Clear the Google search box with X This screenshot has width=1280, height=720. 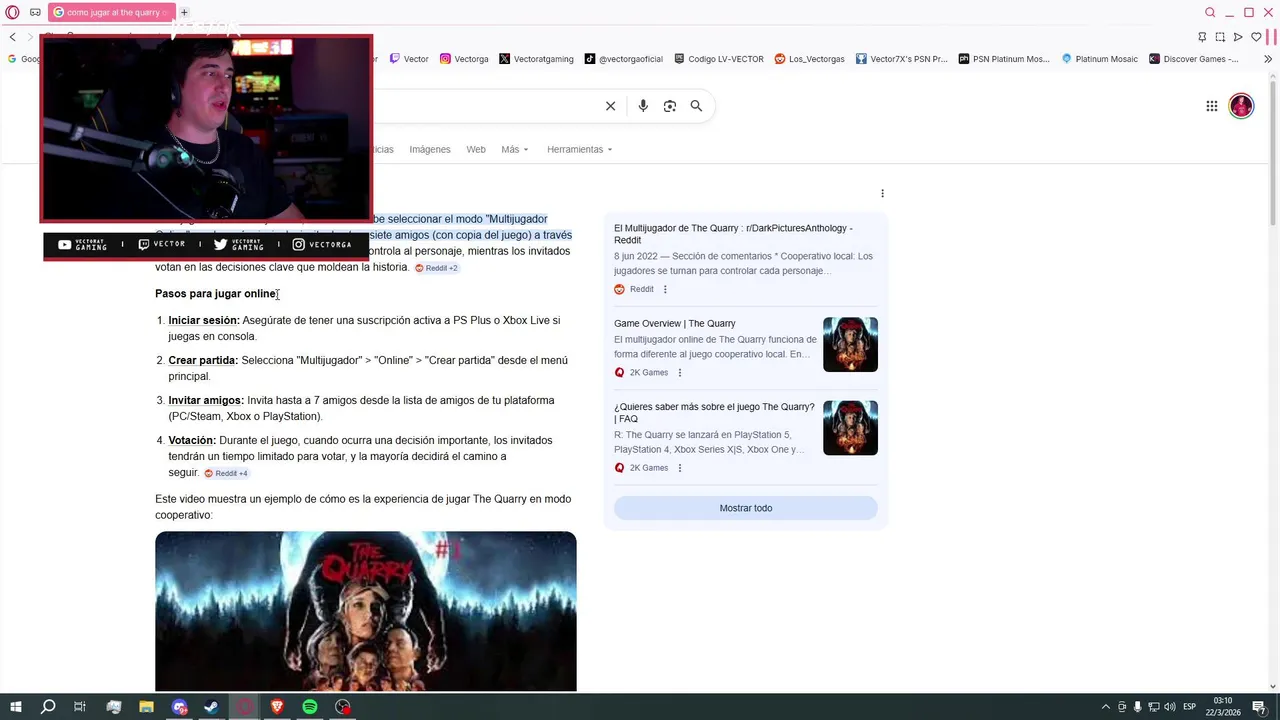pyautogui.click(x=610, y=106)
